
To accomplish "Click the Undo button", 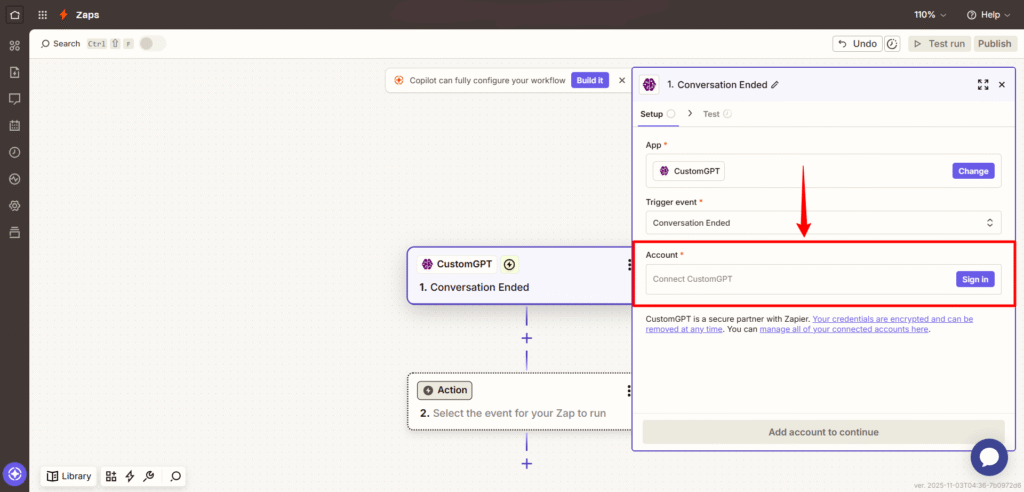I will point(857,44).
